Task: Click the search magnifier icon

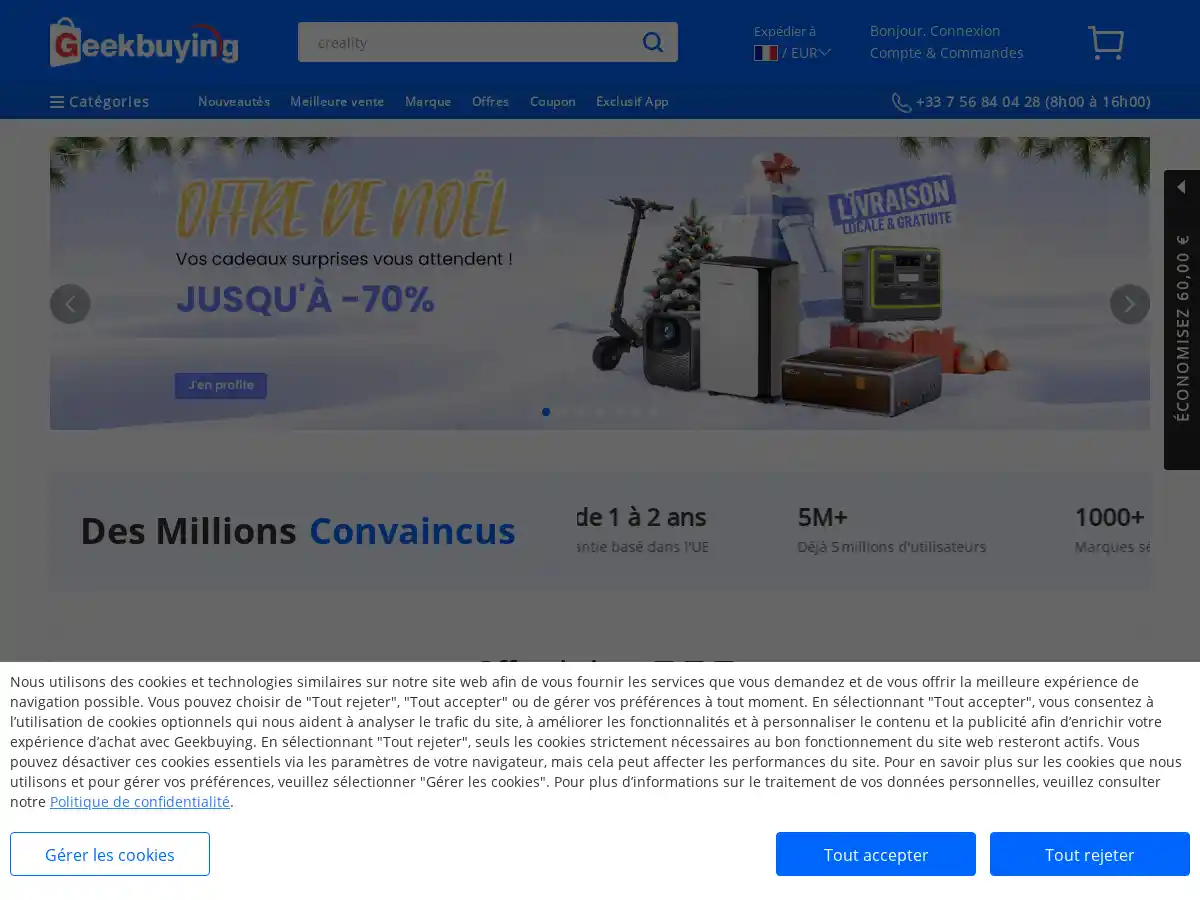Action: click(x=652, y=41)
